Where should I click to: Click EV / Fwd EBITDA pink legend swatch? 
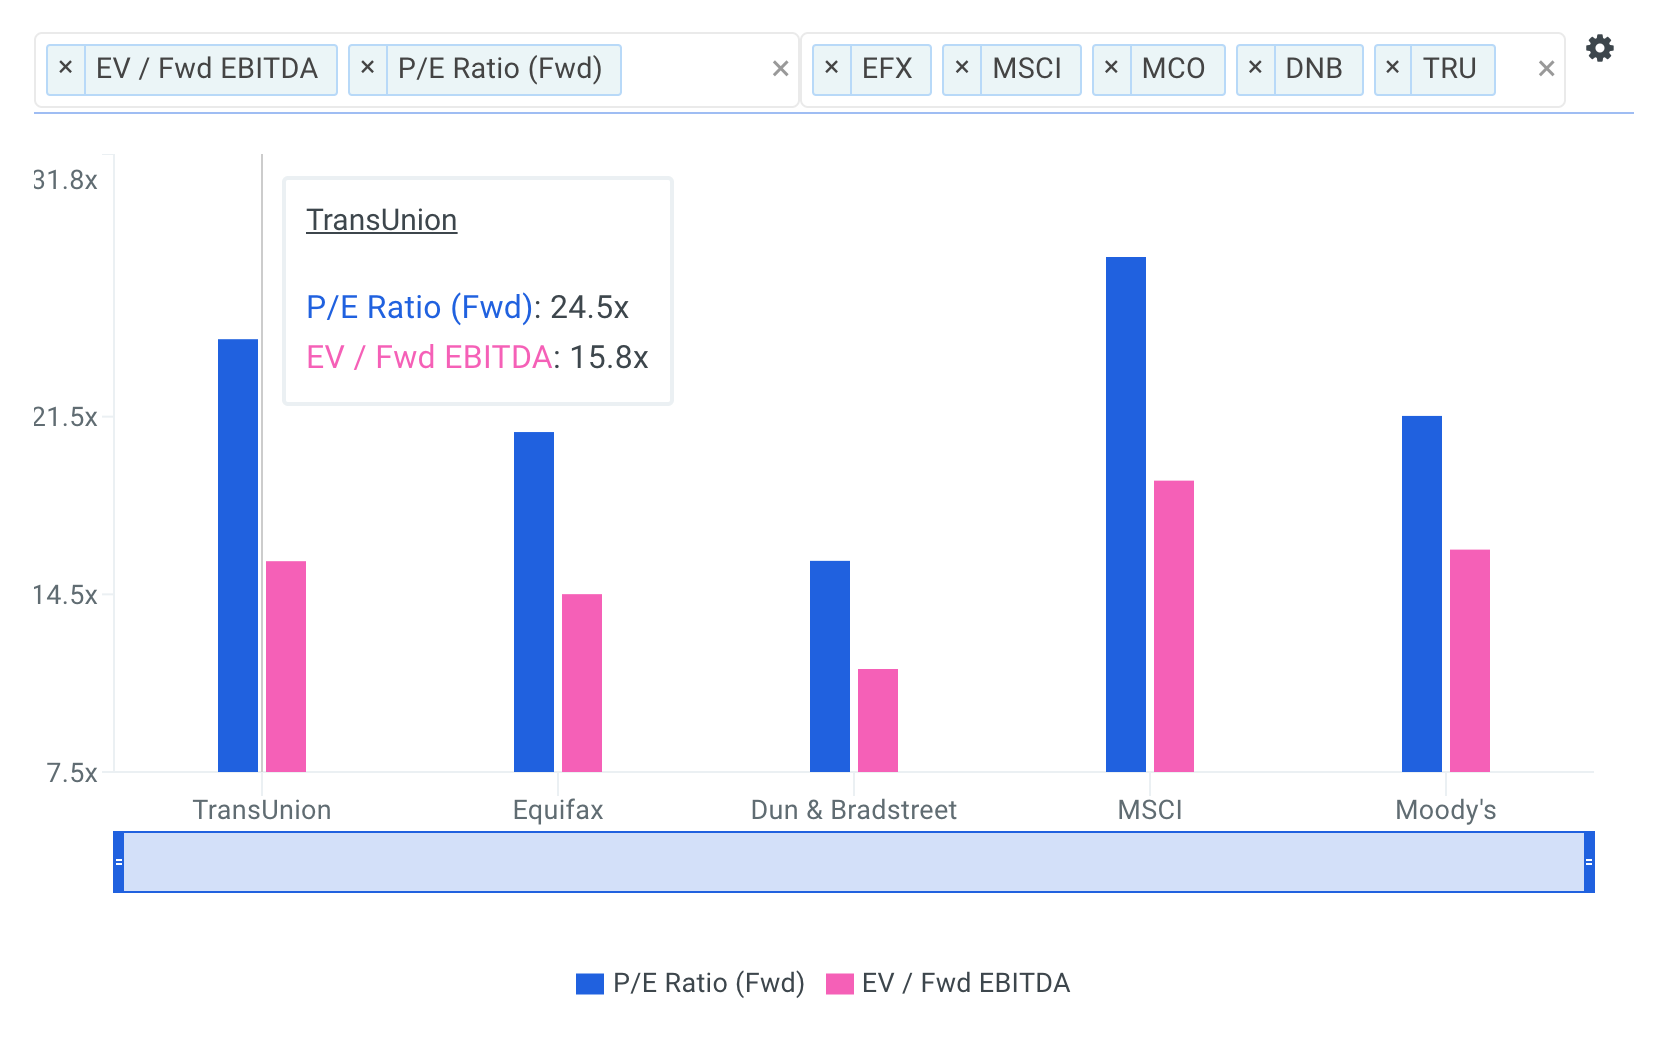coord(840,984)
